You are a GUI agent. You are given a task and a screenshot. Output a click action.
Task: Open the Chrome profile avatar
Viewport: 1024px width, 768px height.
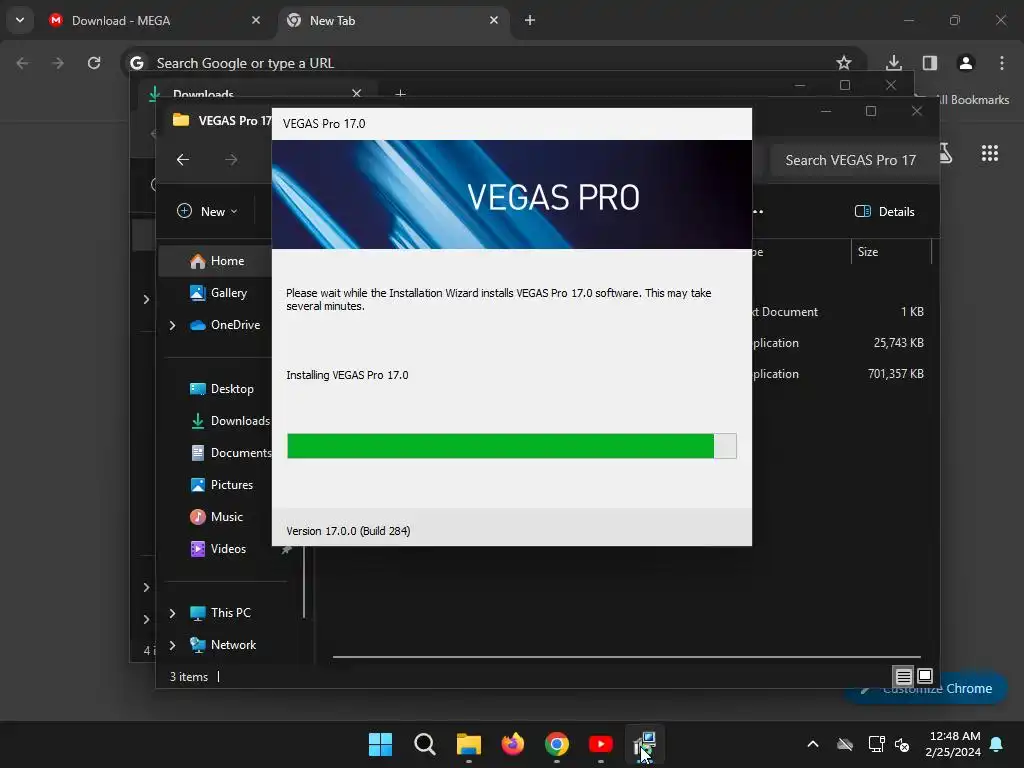[x=966, y=63]
